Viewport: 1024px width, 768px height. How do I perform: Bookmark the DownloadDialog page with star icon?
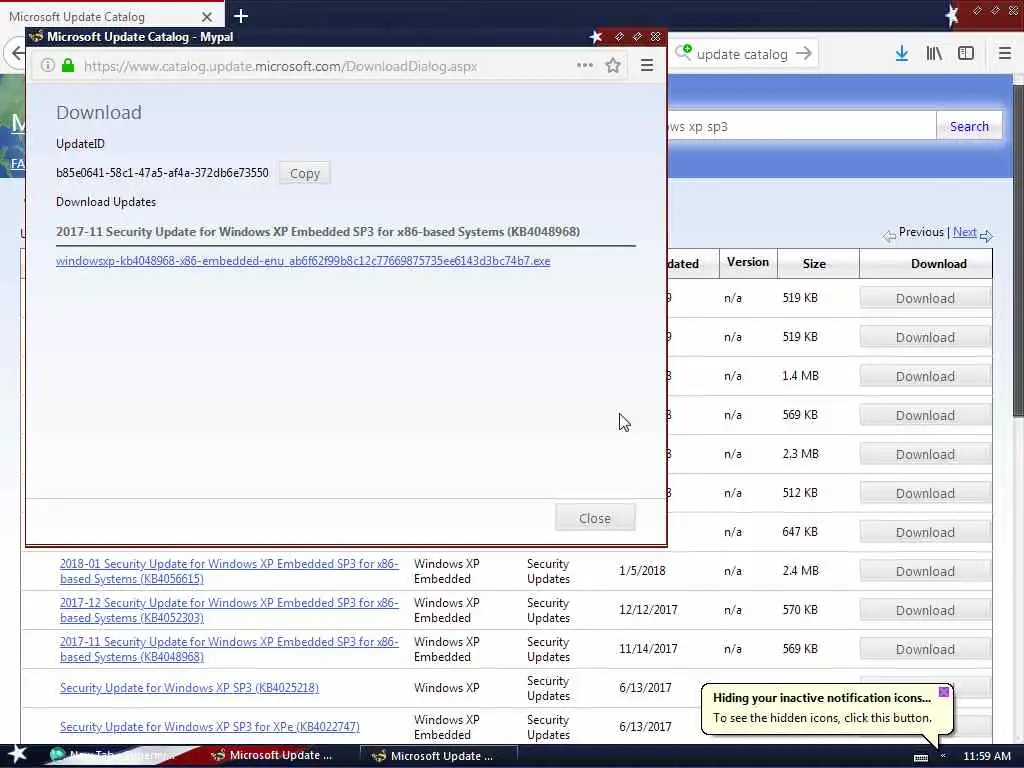613,65
